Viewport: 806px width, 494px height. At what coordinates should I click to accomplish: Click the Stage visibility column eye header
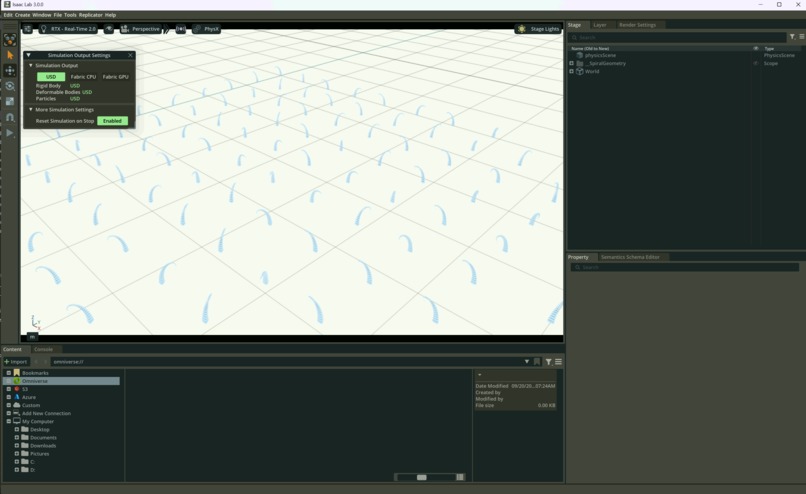click(756, 48)
